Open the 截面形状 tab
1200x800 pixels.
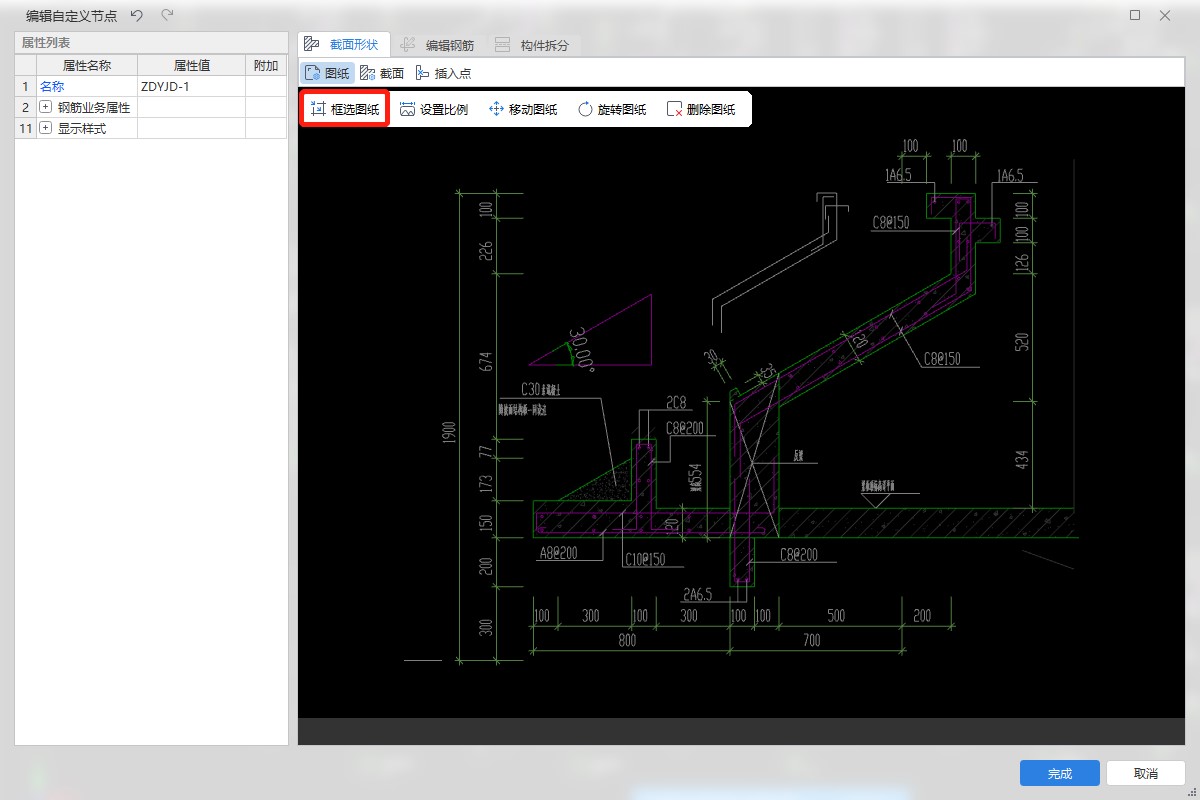[x=342, y=45]
